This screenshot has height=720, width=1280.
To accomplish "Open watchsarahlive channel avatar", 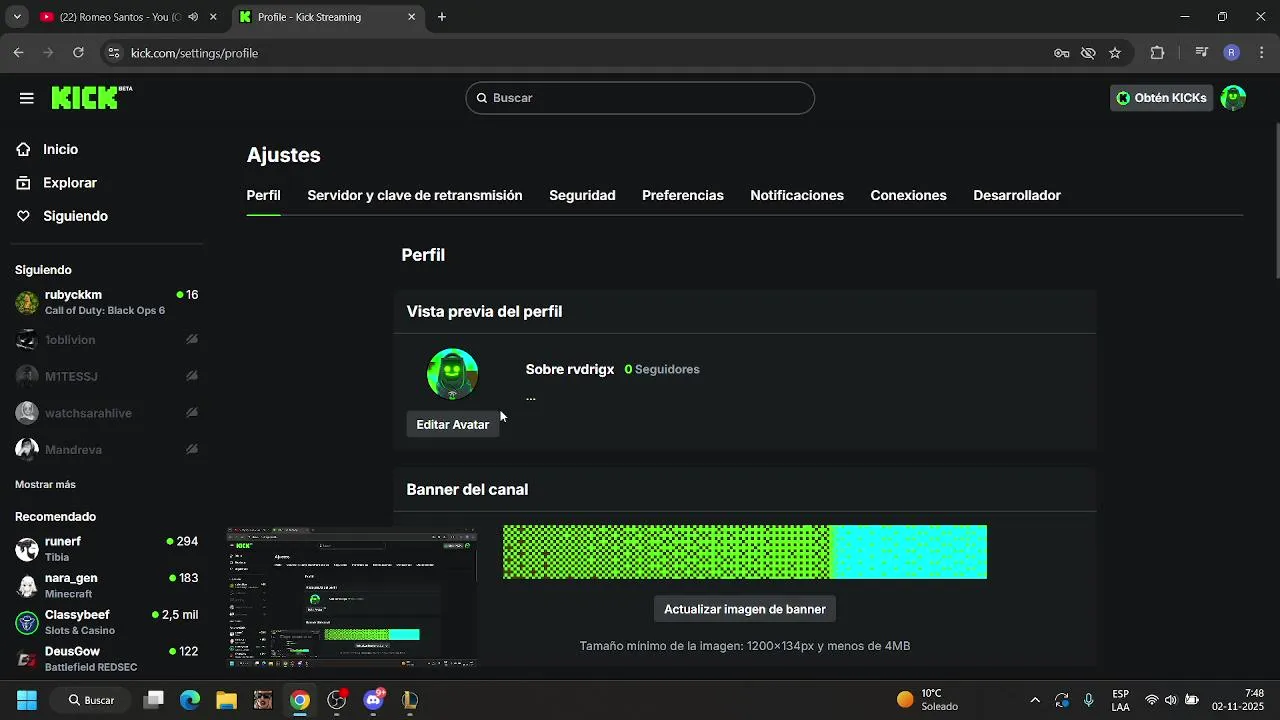I will (x=27, y=413).
